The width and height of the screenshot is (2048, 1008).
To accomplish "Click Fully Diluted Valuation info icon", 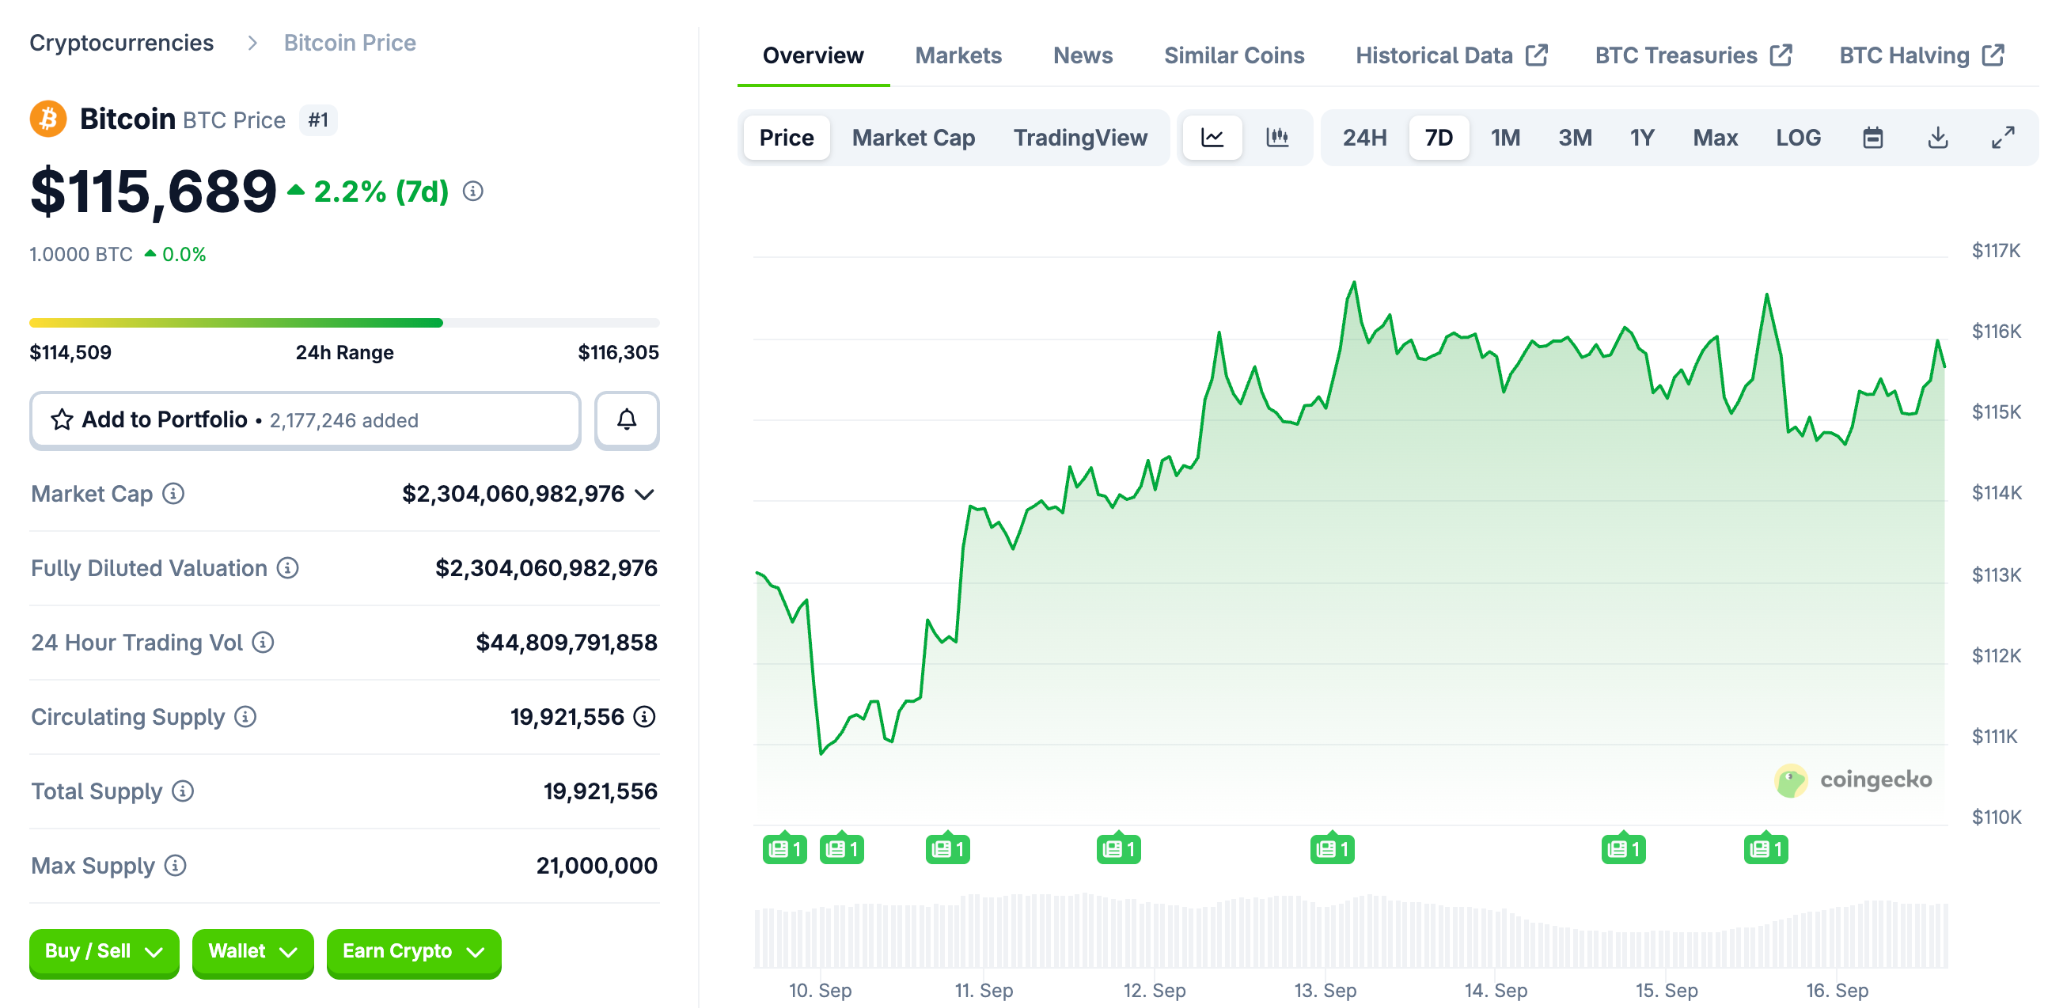I will (x=288, y=568).
